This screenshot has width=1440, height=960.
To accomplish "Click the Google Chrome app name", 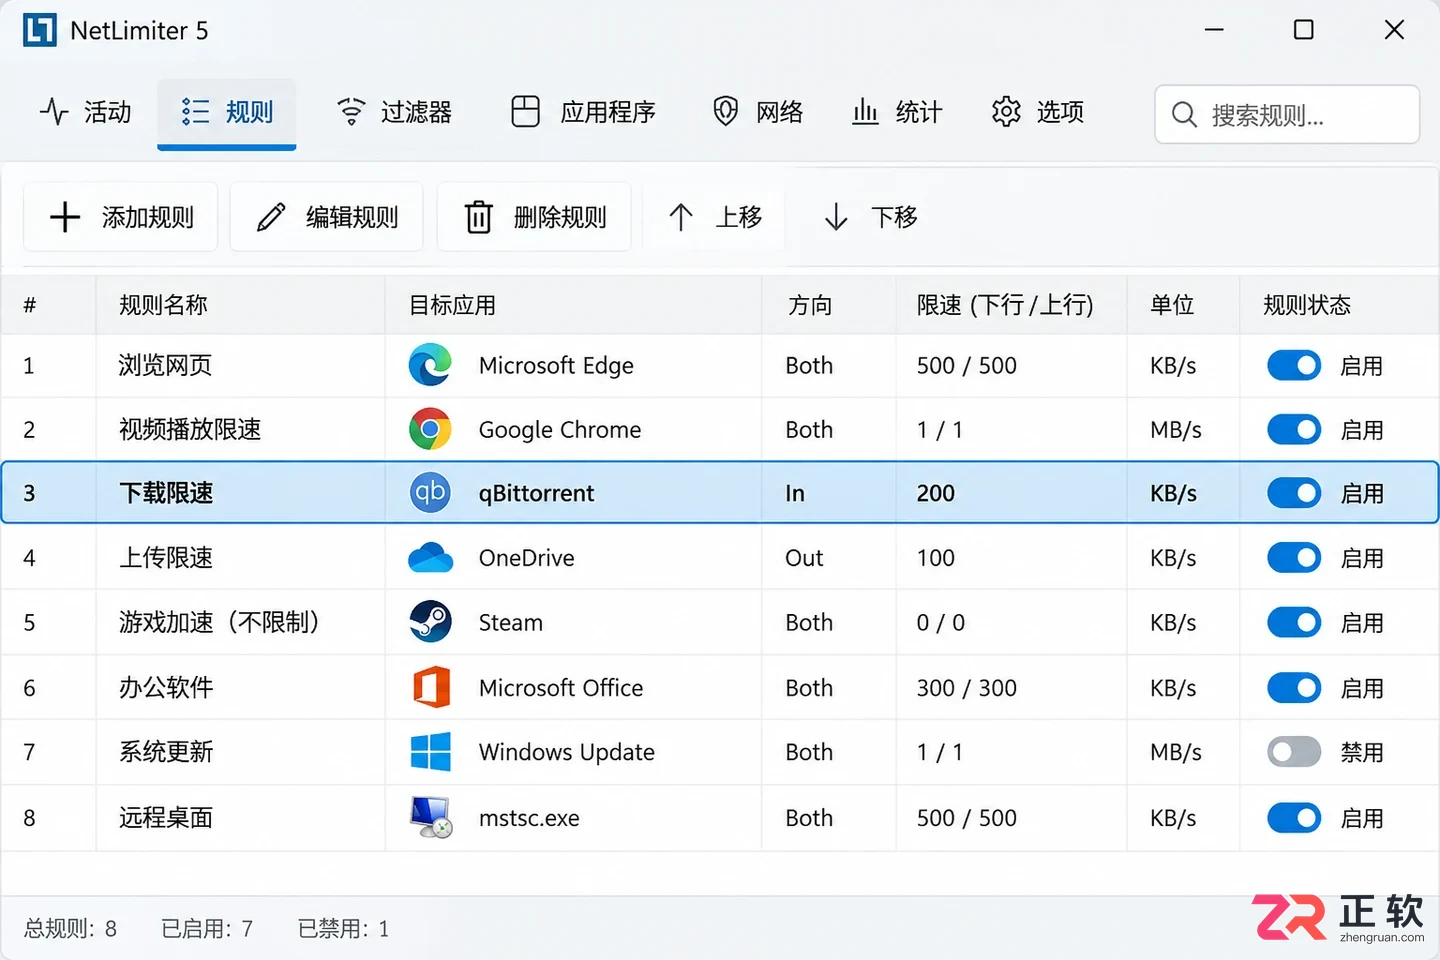I will (560, 430).
